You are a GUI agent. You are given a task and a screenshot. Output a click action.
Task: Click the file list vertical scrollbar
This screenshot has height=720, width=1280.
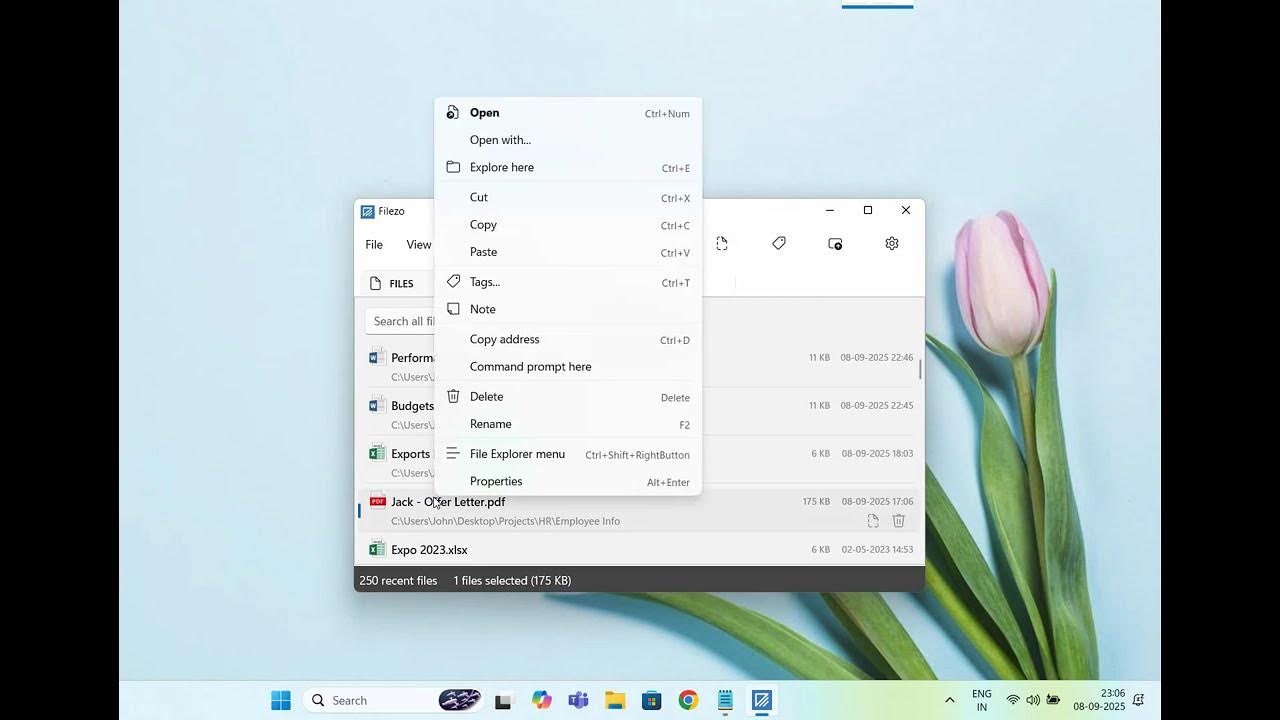[920, 370]
